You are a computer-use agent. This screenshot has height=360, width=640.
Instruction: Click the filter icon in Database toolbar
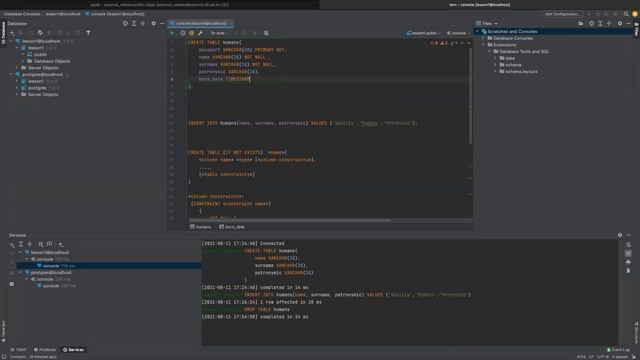88,33
